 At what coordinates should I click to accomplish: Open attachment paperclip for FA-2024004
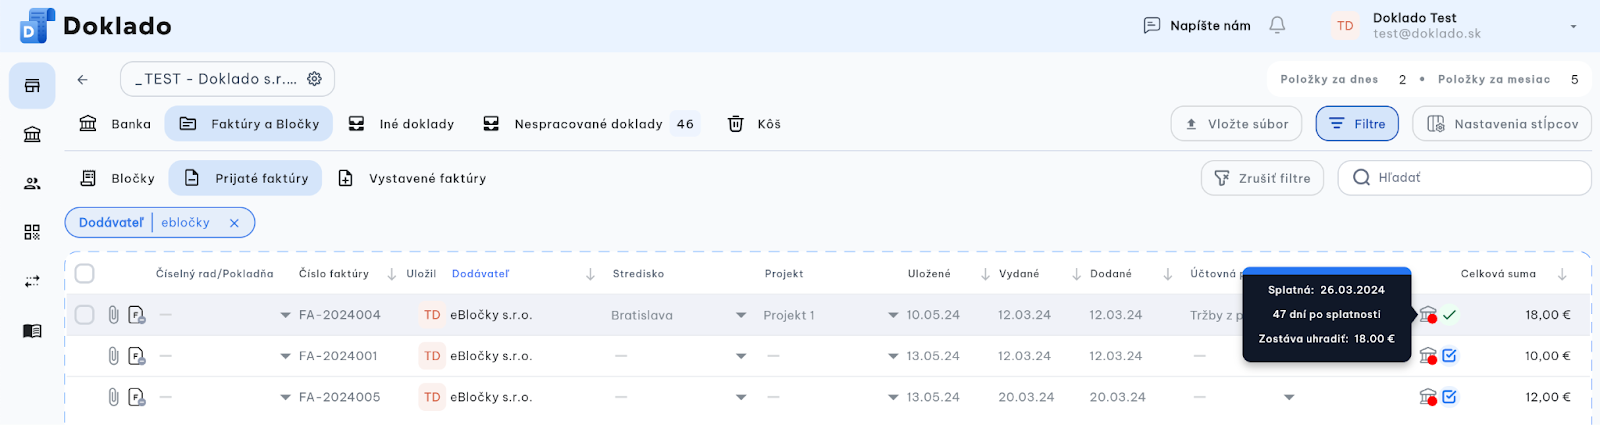click(x=113, y=315)
